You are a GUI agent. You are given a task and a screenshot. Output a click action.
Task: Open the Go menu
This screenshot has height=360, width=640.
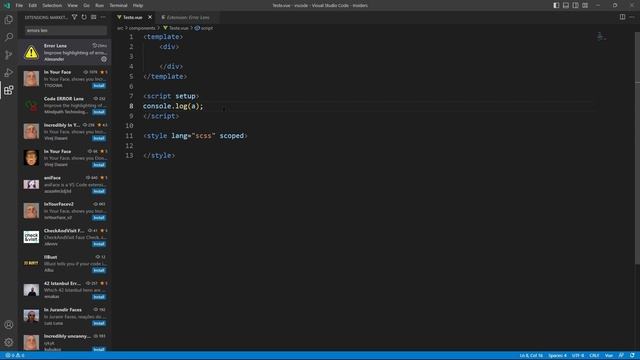click(x=87, y=5)
